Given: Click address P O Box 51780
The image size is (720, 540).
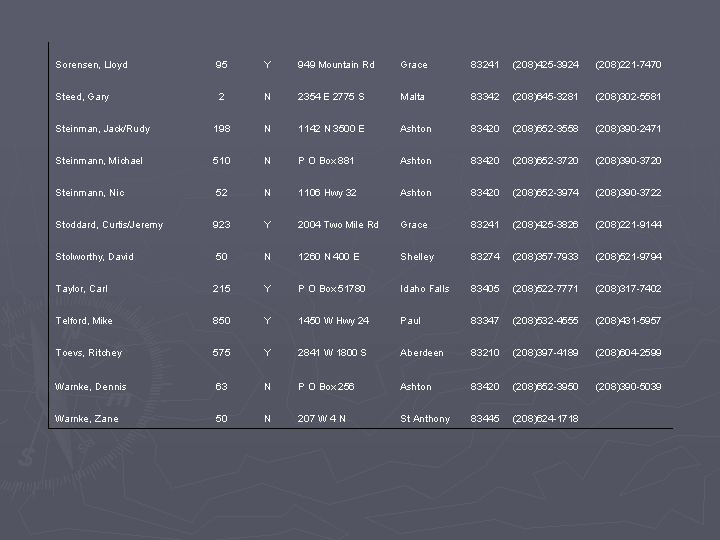Looking at the screenshot, I should click(331, 289).
